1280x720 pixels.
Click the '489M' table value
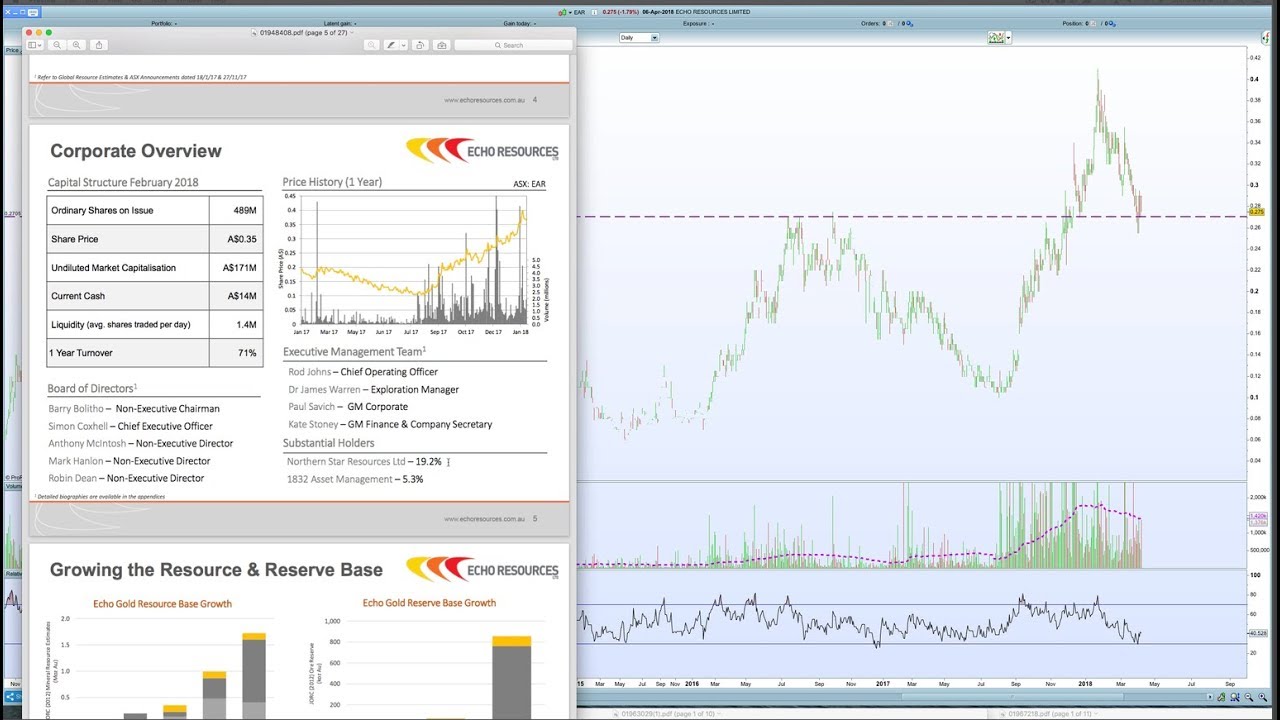(x=244, y=211)
